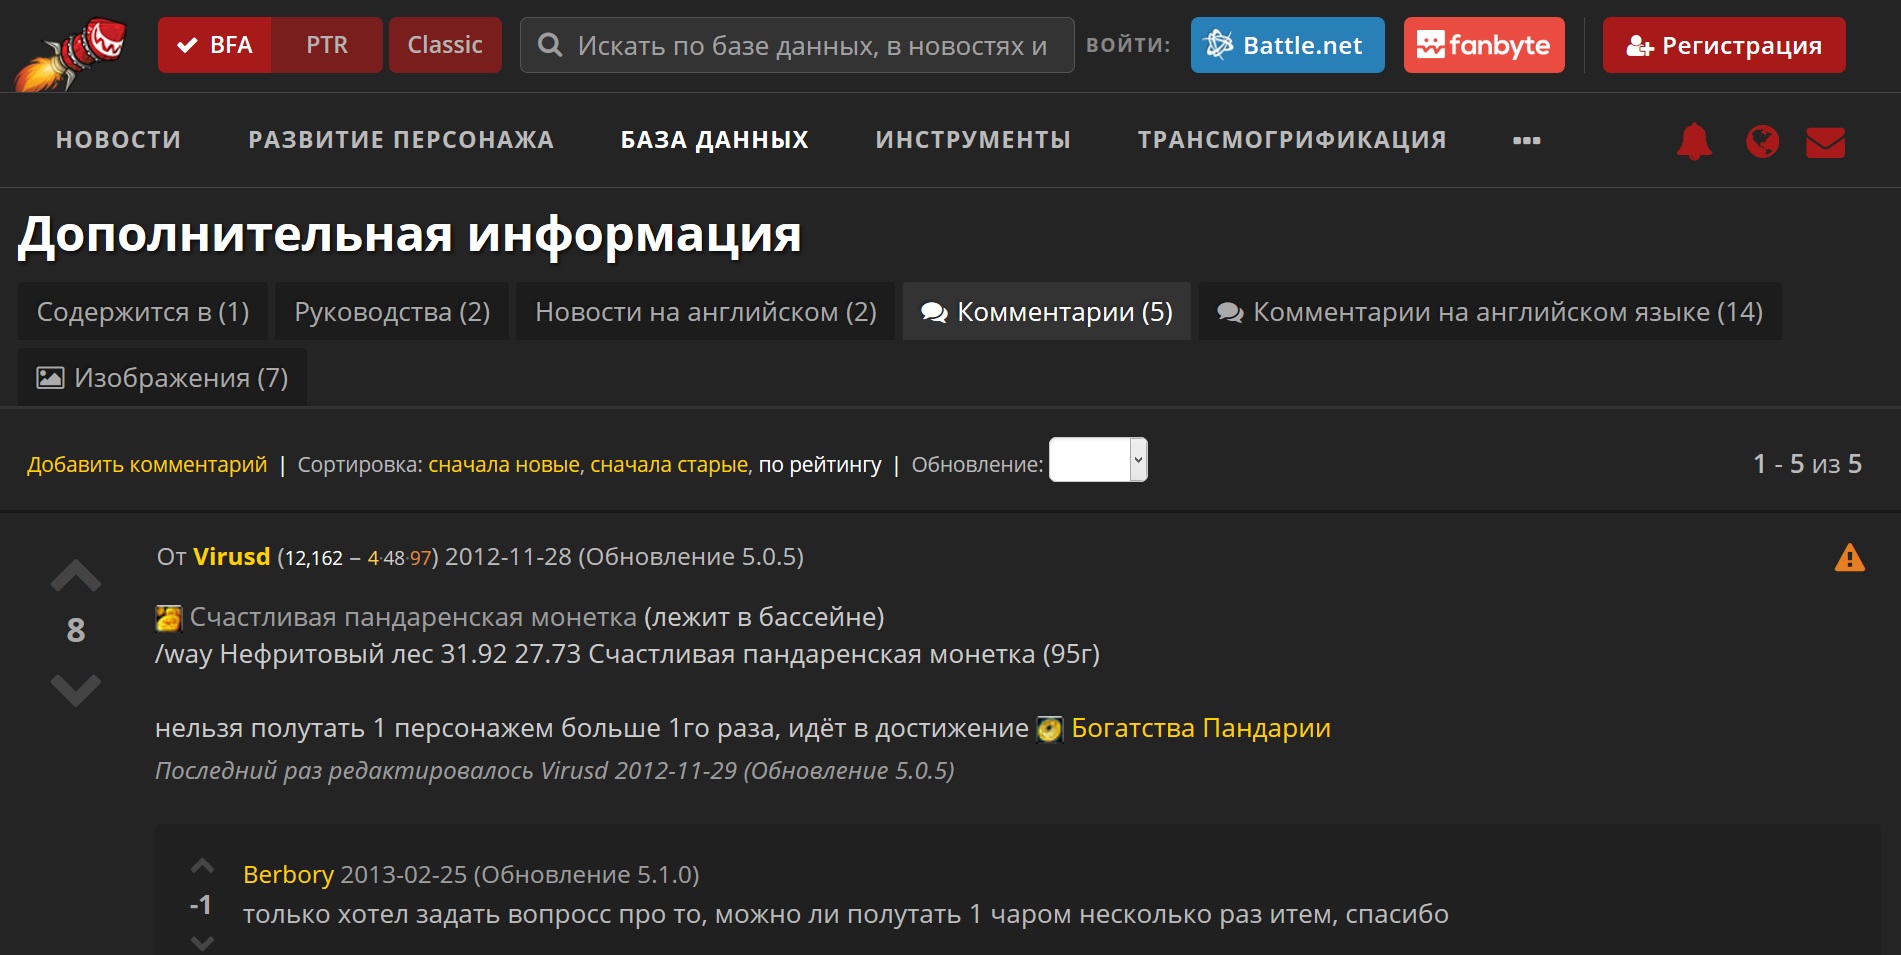Upvote Berbory's reply

202,866
